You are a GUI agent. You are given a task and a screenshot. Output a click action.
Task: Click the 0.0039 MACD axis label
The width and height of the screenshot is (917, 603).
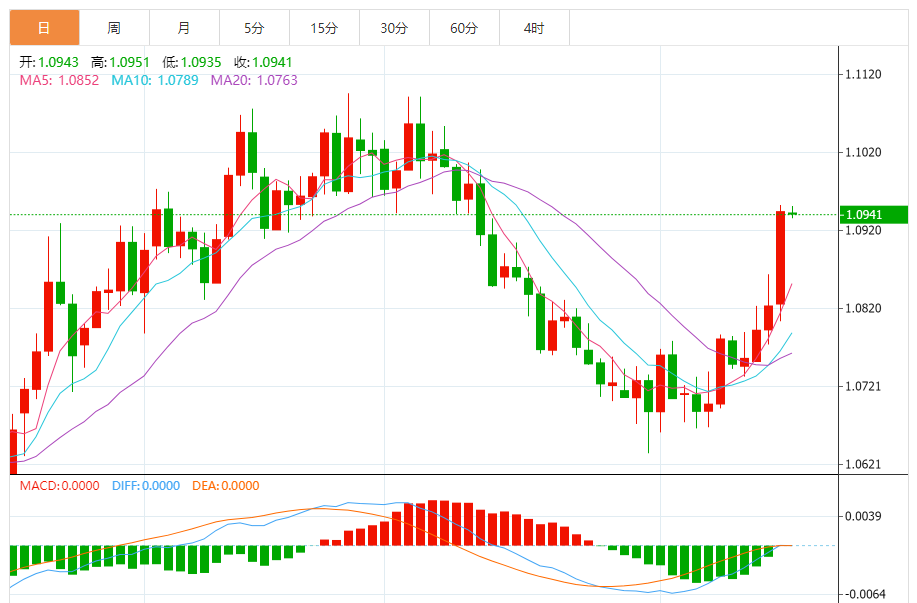[863, 516]
